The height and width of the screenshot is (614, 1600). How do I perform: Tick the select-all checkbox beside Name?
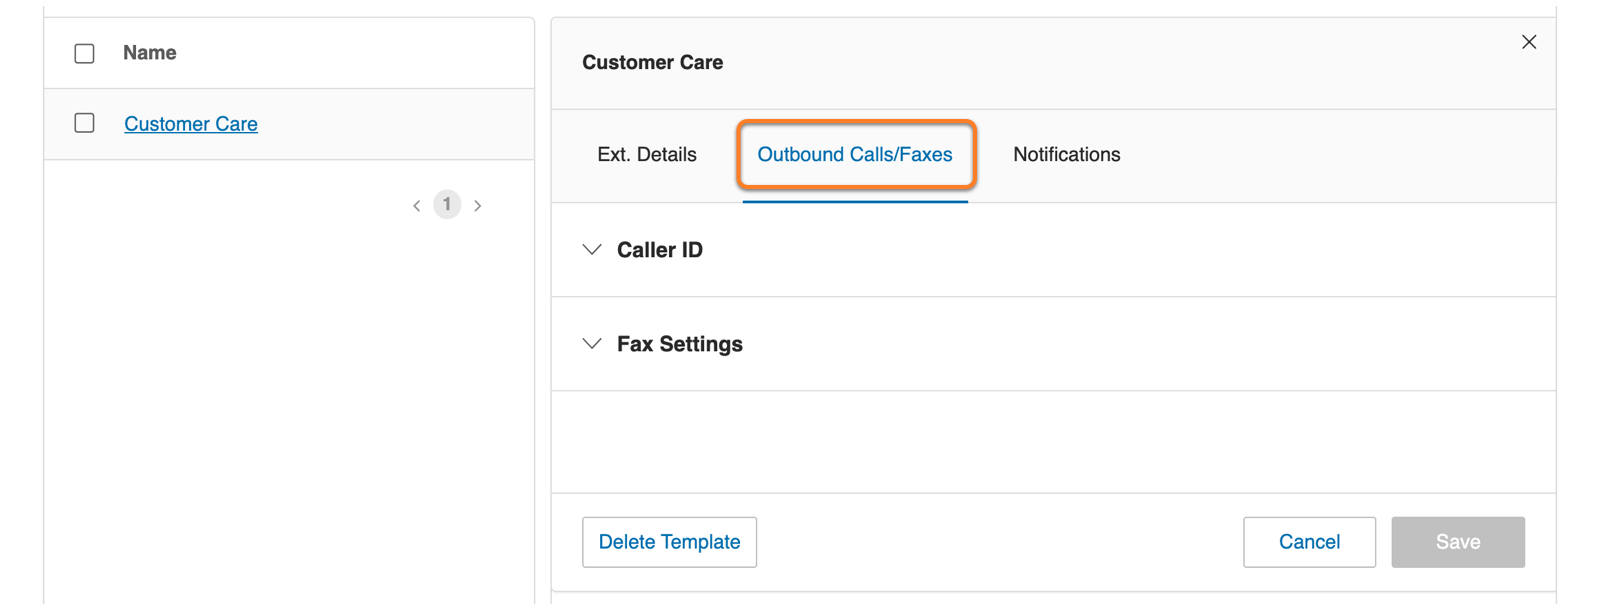tap(85, 54)
